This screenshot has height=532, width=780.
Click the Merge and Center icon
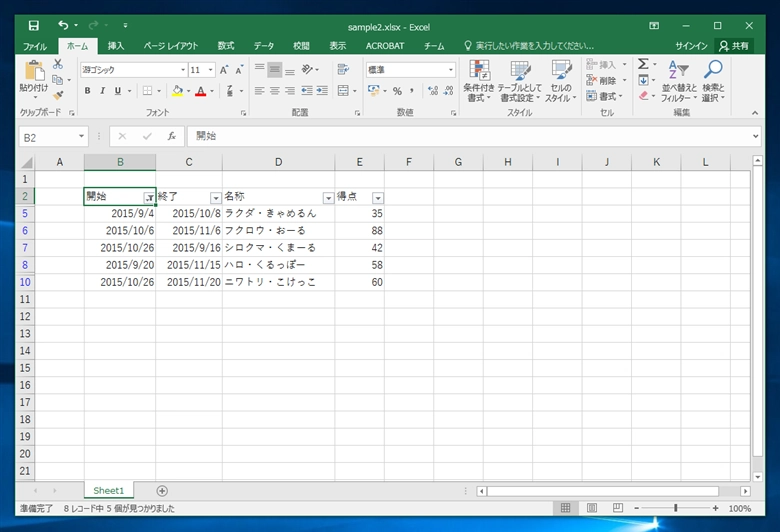click(x=343, y=91)
